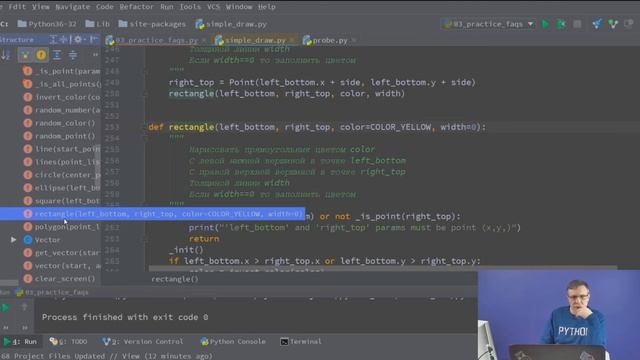Open the Run menu
This screenshot has height=360, width=640.
coord(167,7)
